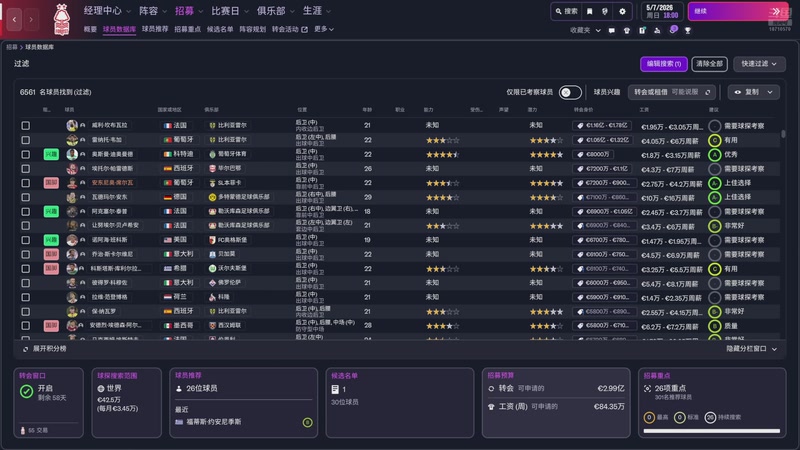Switch to the 招募重点 tab
The height and width of the screenshot is (450, 800).
(187, 29)
